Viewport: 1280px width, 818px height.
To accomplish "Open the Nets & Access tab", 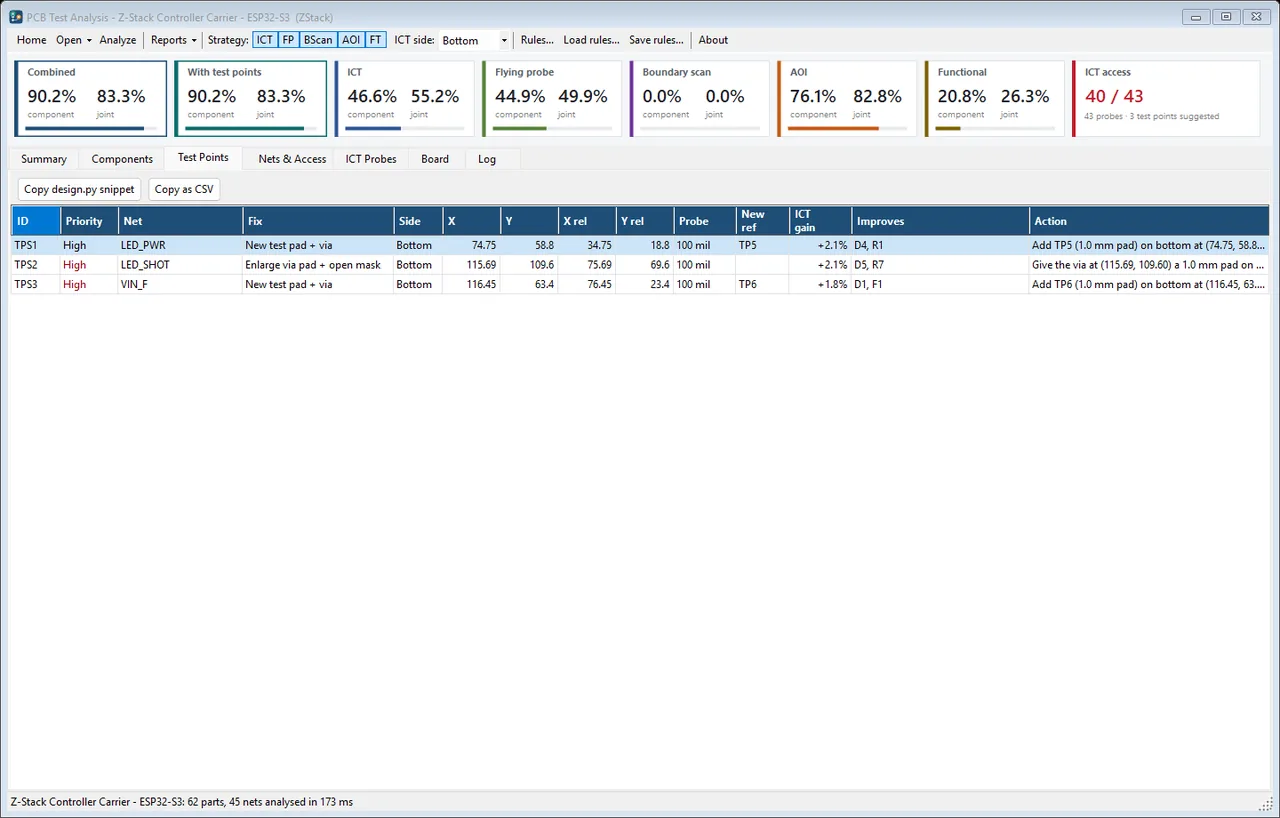I will [292, 159].
